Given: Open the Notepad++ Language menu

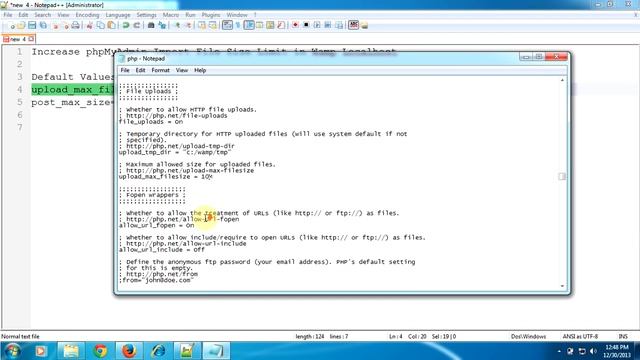Looking at the screenshot, I should [118, 15].
